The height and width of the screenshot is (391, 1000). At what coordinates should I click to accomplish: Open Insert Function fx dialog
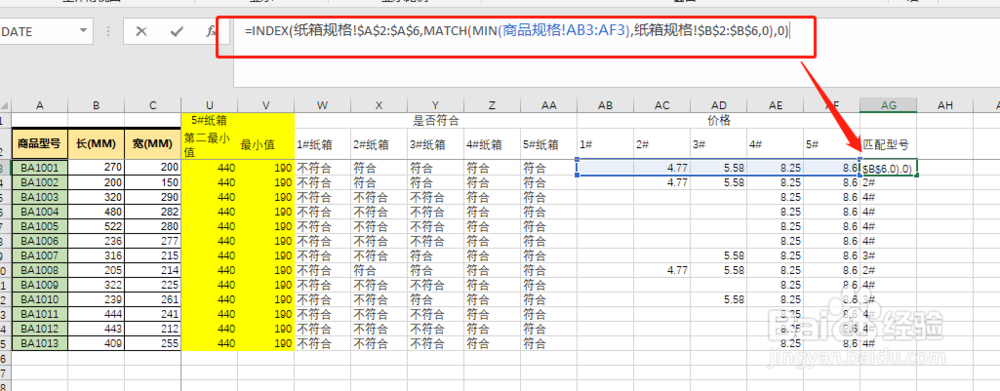click(x=211, y=32)
